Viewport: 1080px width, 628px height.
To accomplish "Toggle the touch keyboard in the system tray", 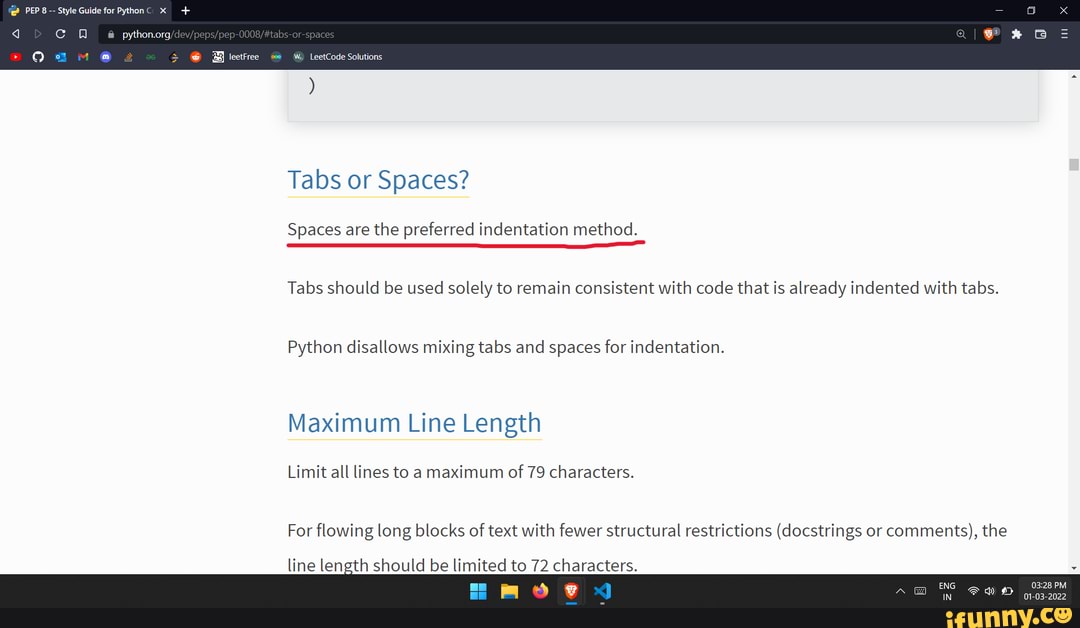I will tap(920, 591).
